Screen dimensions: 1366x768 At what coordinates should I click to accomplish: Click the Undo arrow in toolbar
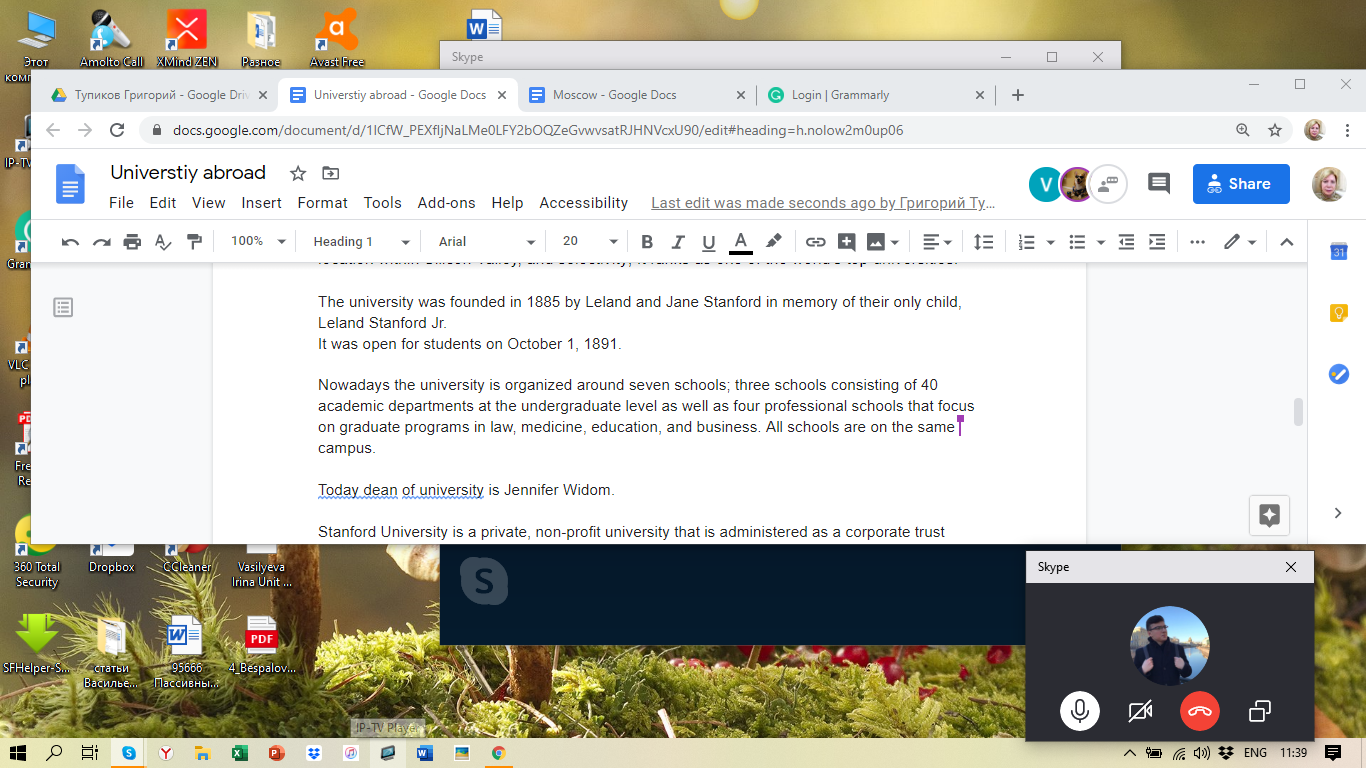70,242
